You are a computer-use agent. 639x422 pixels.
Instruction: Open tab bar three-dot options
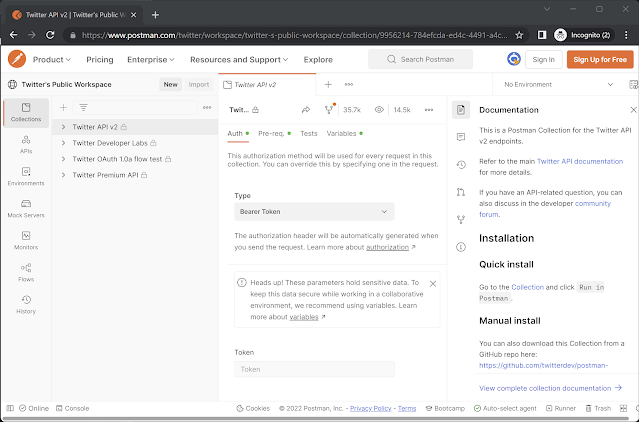coord(349,84)
